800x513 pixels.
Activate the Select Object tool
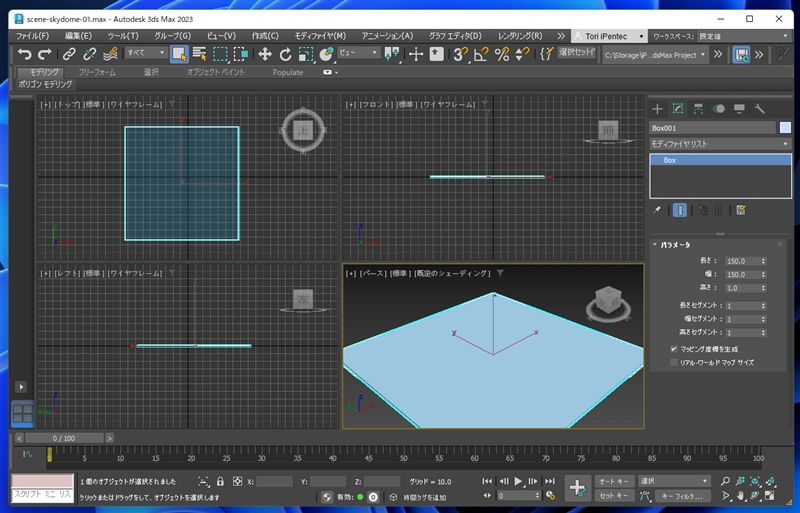coord(179,54)
